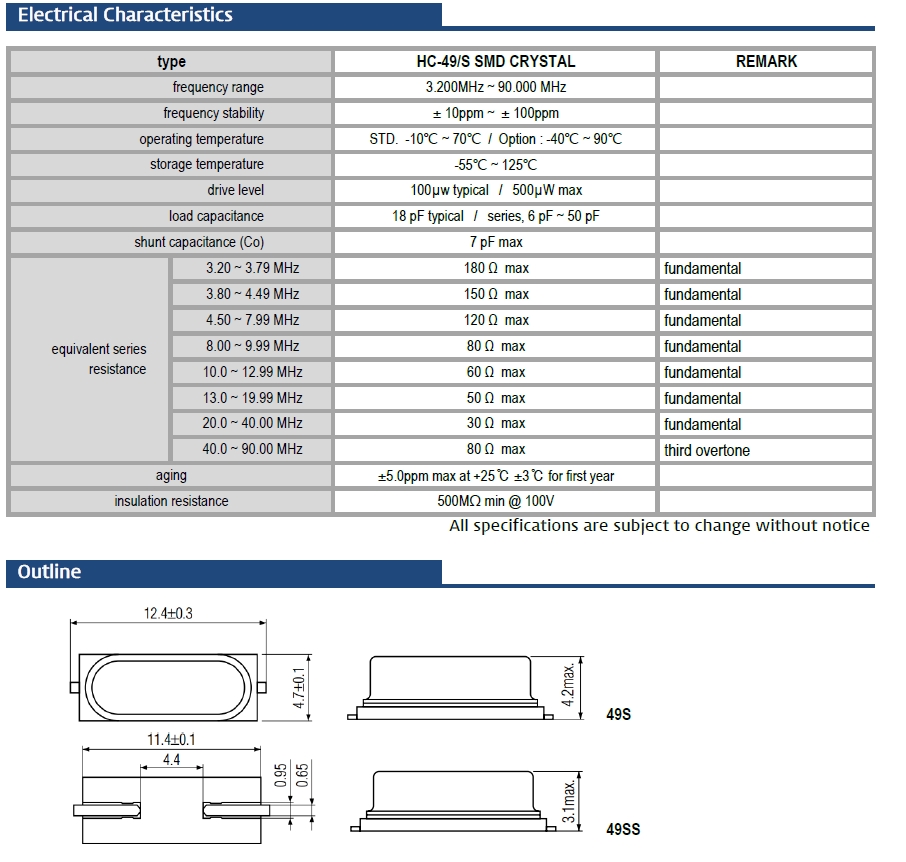Select the 20.0 ~ 40.00 MHz range cell

(x=252, y=423)
